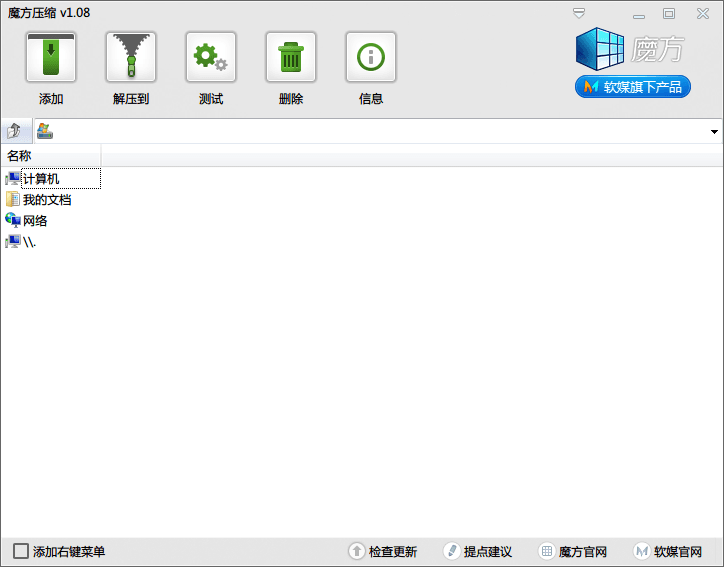The height and width of the screenshot is (567, 724).
Task: Click the 删除 label text
Action: point(291,98)
